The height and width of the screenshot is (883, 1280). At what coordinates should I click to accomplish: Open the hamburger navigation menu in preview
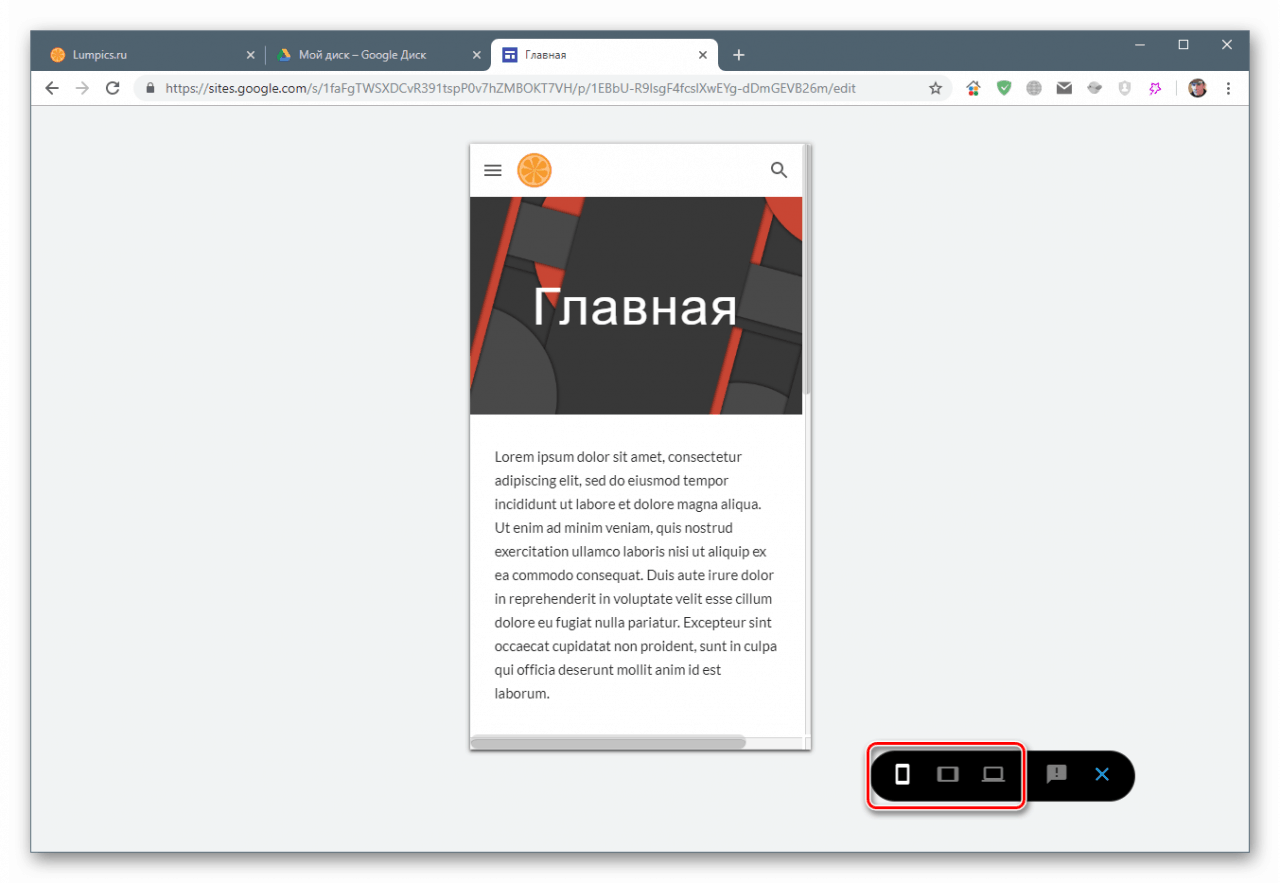pyautogui.click(x=492, y=170)
